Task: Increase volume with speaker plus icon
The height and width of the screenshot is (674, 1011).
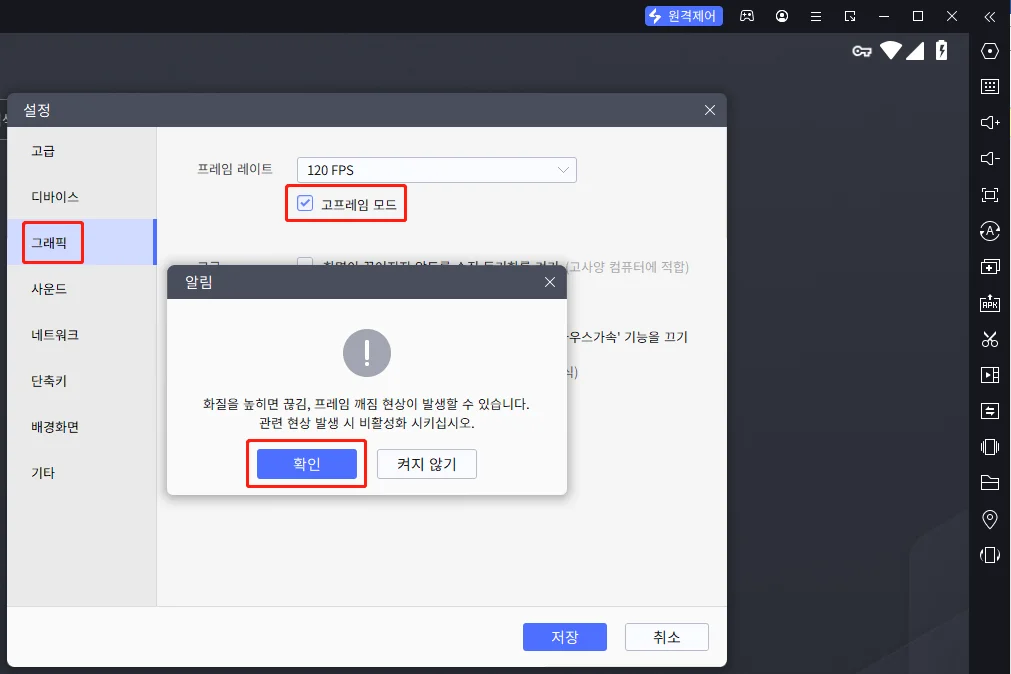Action: click(990, 123)
